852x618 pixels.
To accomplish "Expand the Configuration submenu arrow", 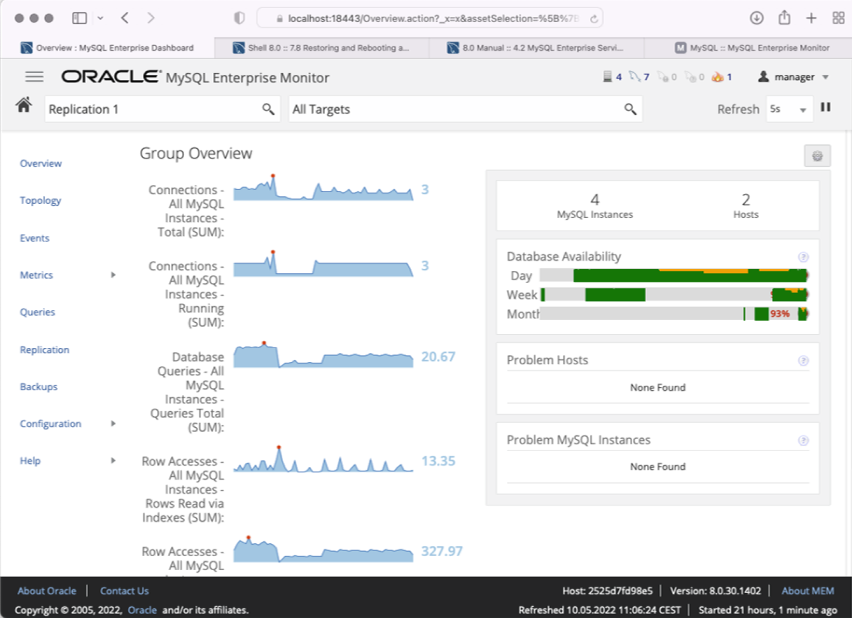I will click(113, 423).
